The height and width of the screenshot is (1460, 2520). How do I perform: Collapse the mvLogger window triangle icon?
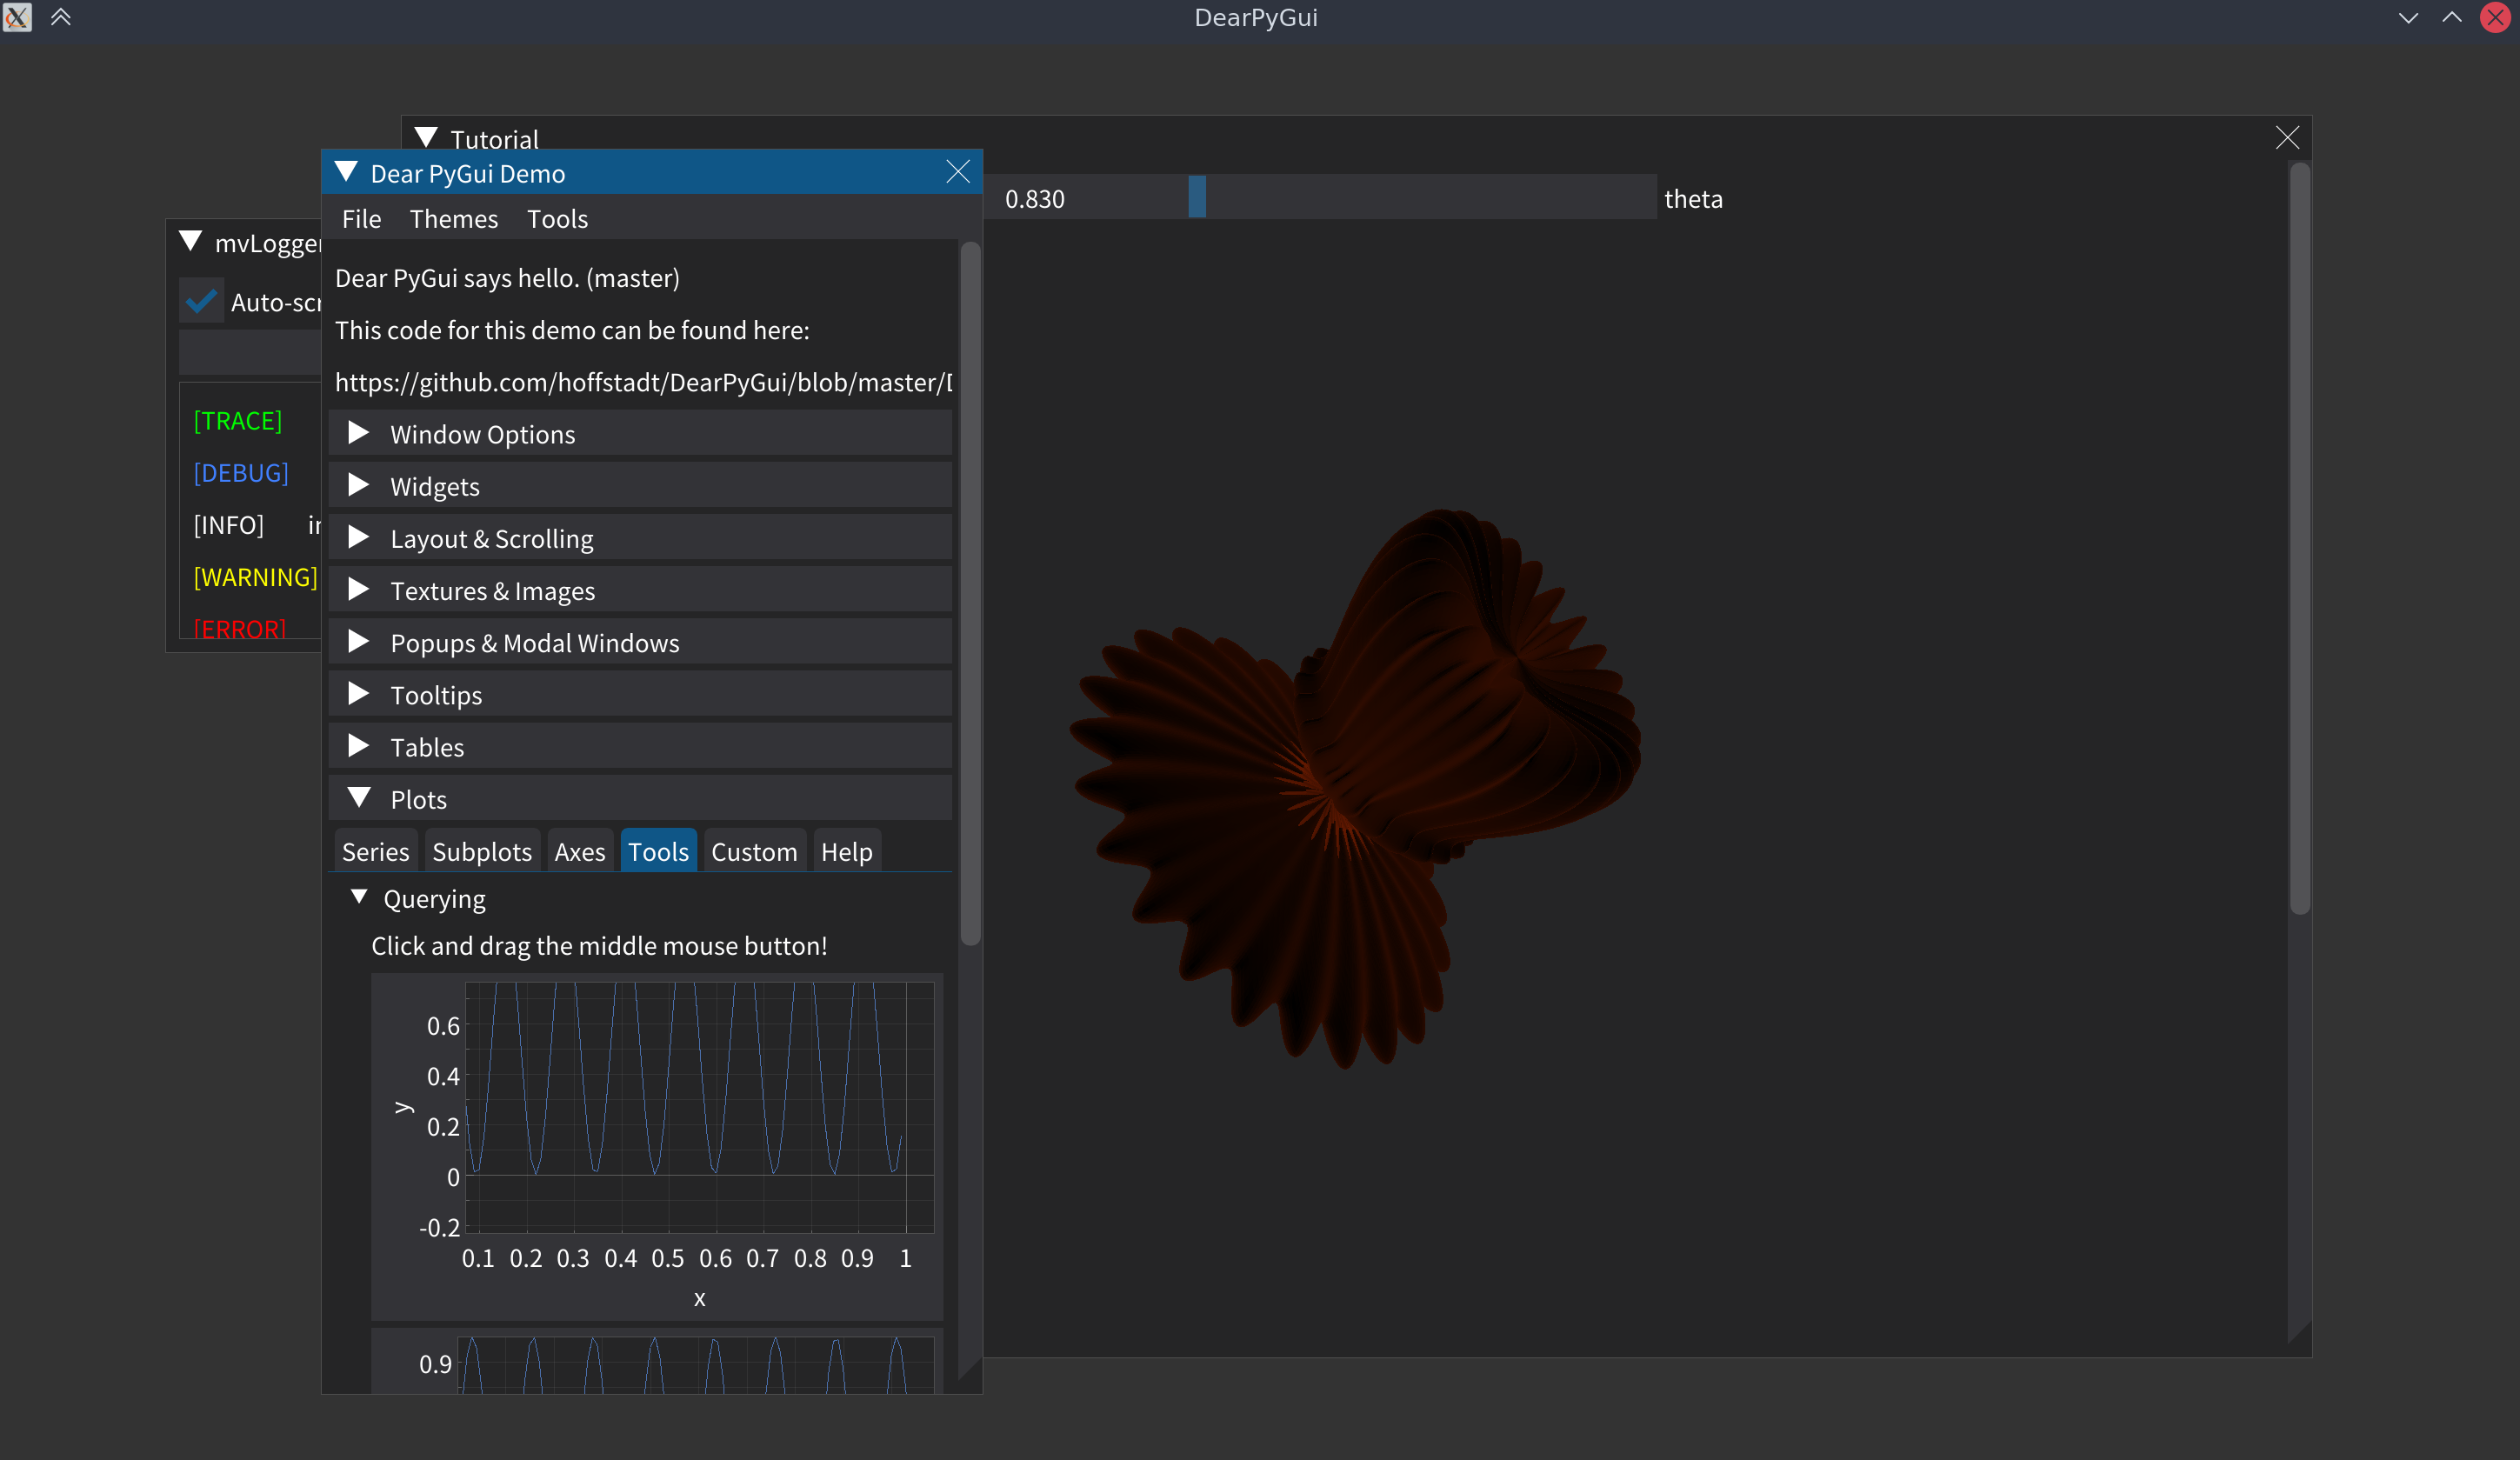(x=190, y=241)
